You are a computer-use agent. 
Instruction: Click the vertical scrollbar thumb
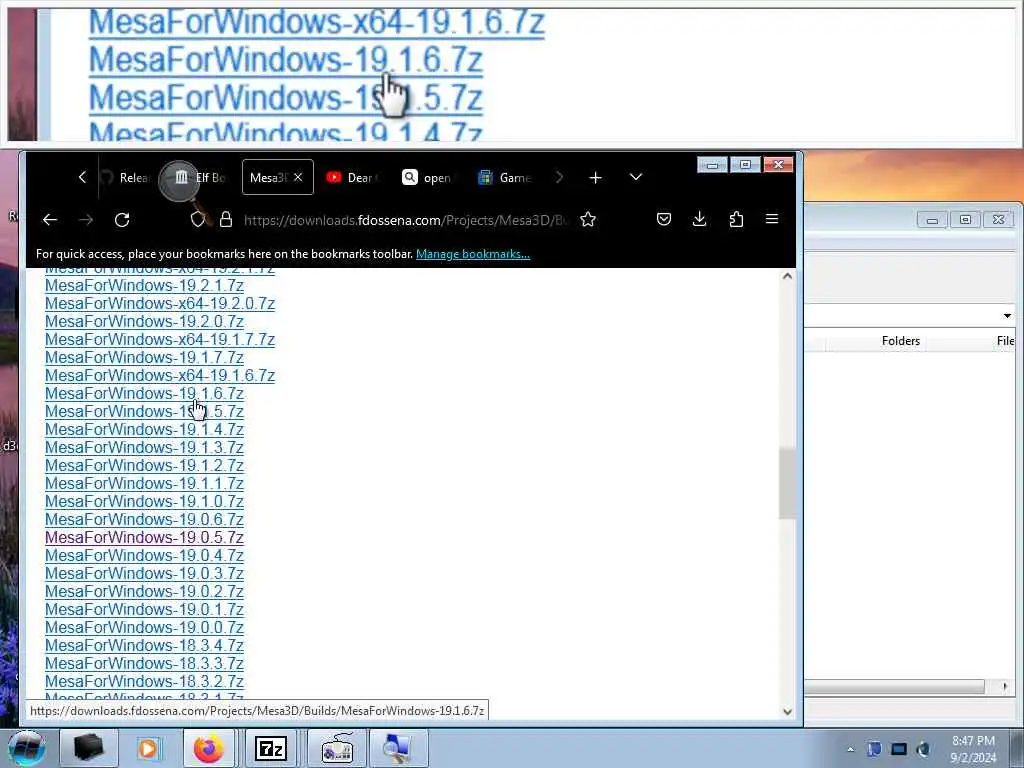pos(788,483)
